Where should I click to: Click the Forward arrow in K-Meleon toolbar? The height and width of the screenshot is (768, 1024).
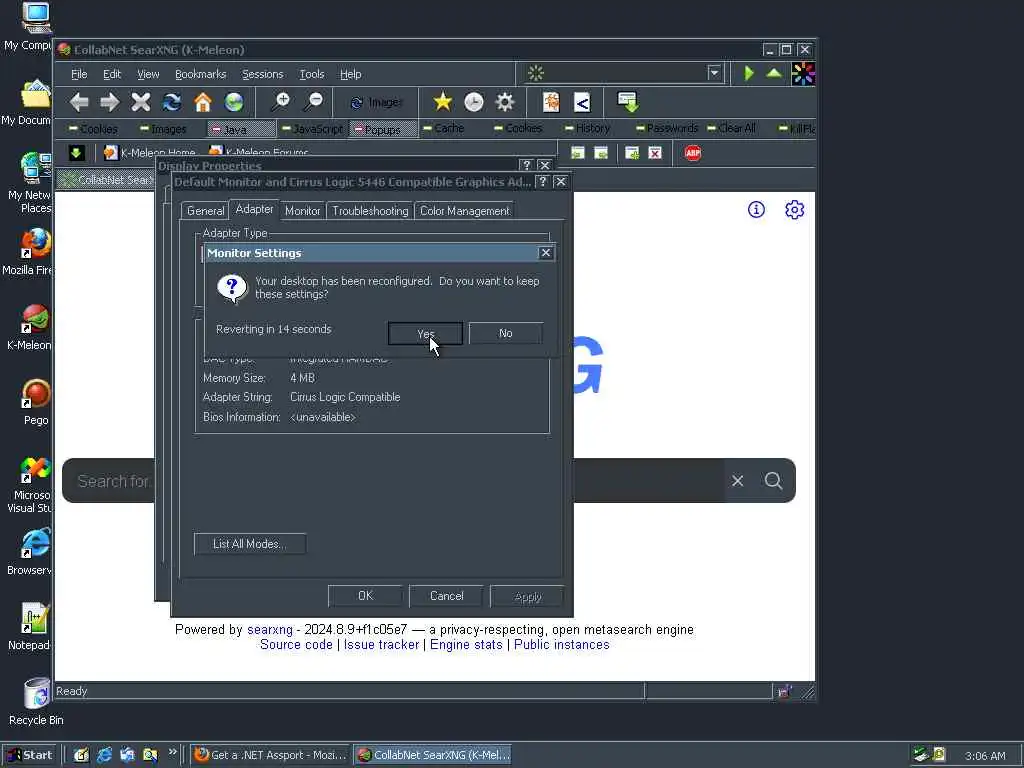(110, 102)
